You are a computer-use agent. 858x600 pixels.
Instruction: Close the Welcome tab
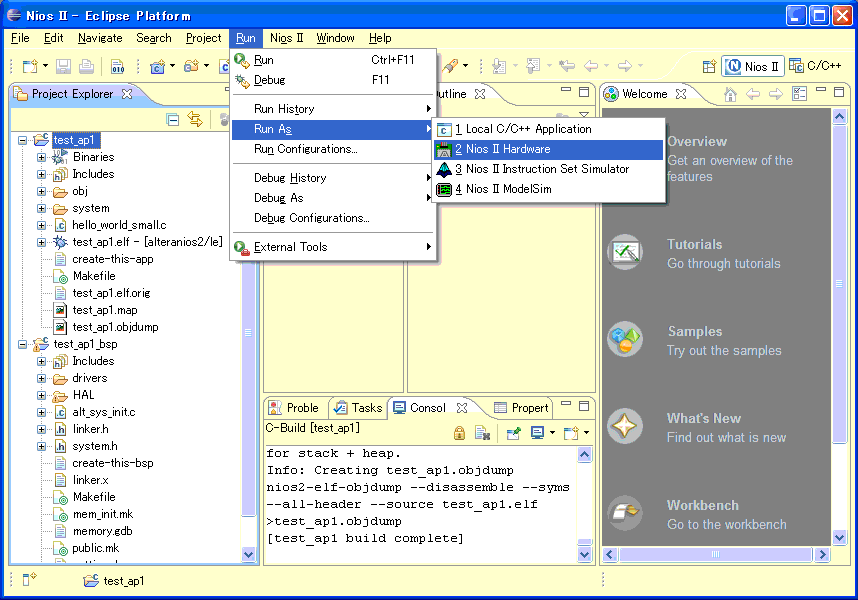(x=681, y=94)
